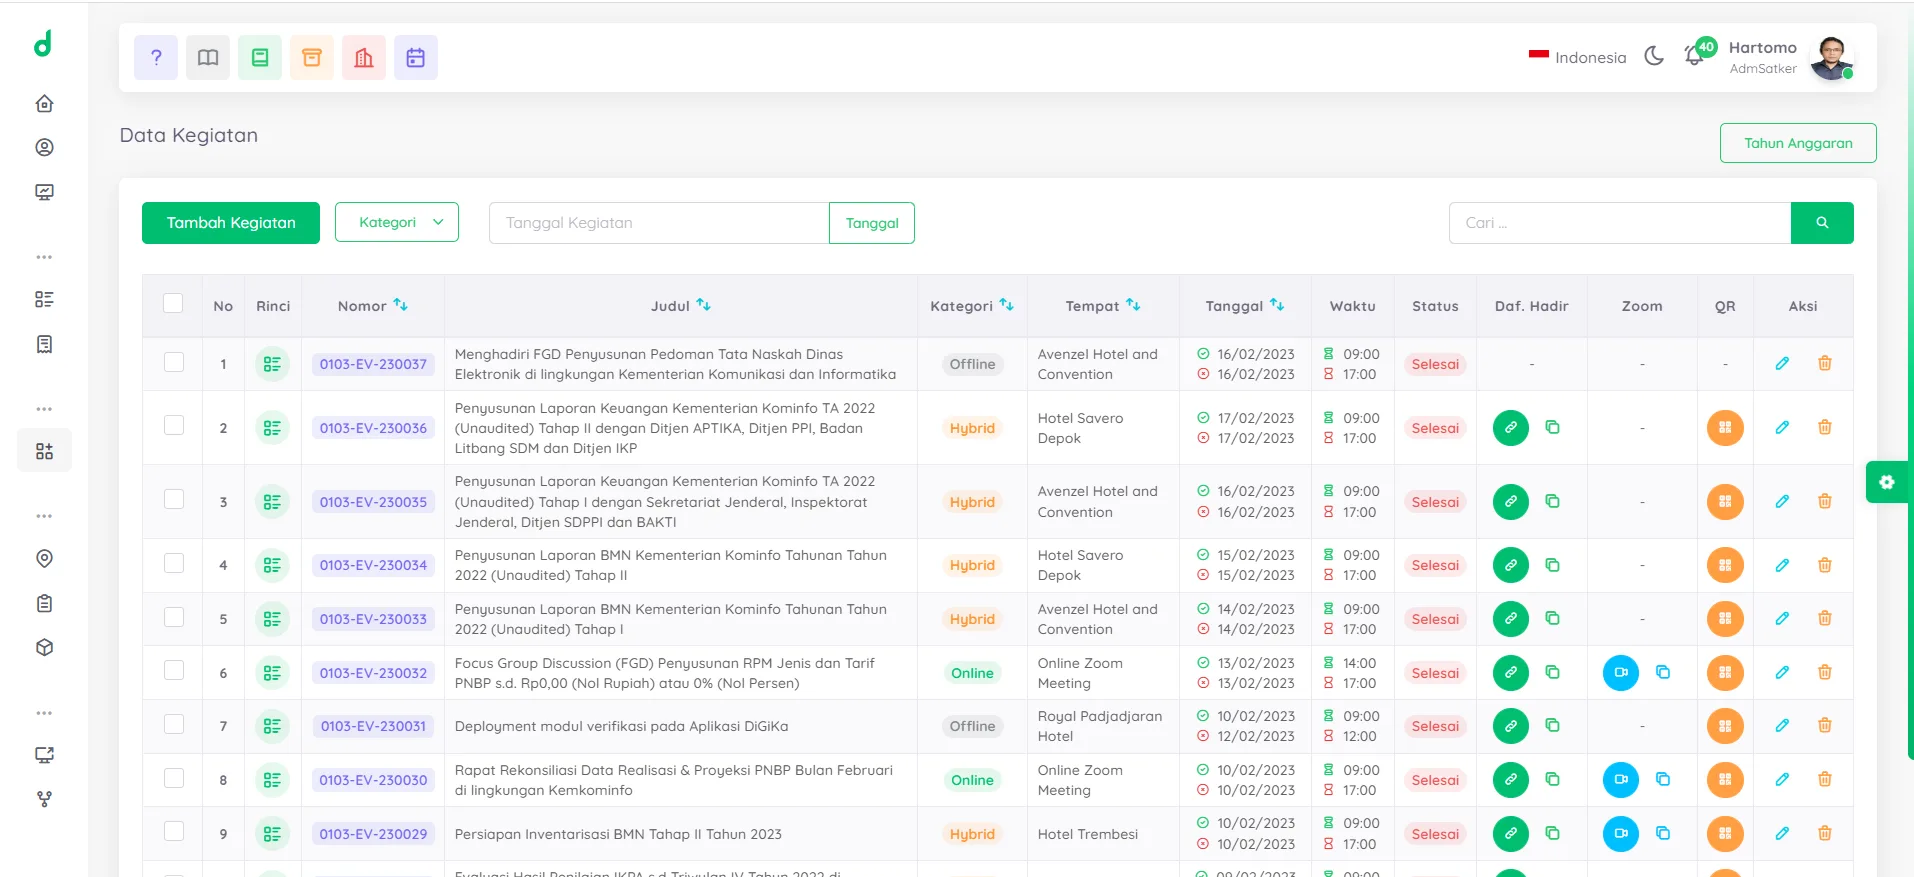Open settings gear tab on right edge
Viewport: 1914px width, 877px height.
pos(1887,482)
